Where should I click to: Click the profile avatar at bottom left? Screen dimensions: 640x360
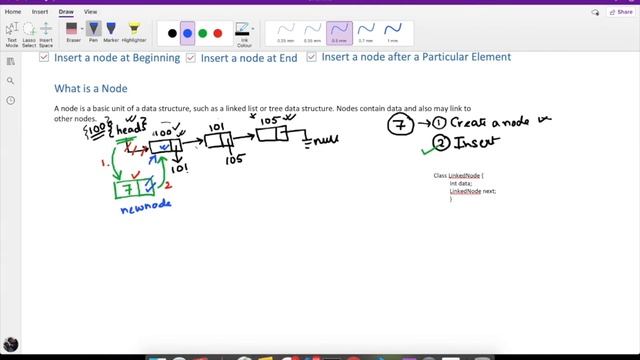(11, 344)
